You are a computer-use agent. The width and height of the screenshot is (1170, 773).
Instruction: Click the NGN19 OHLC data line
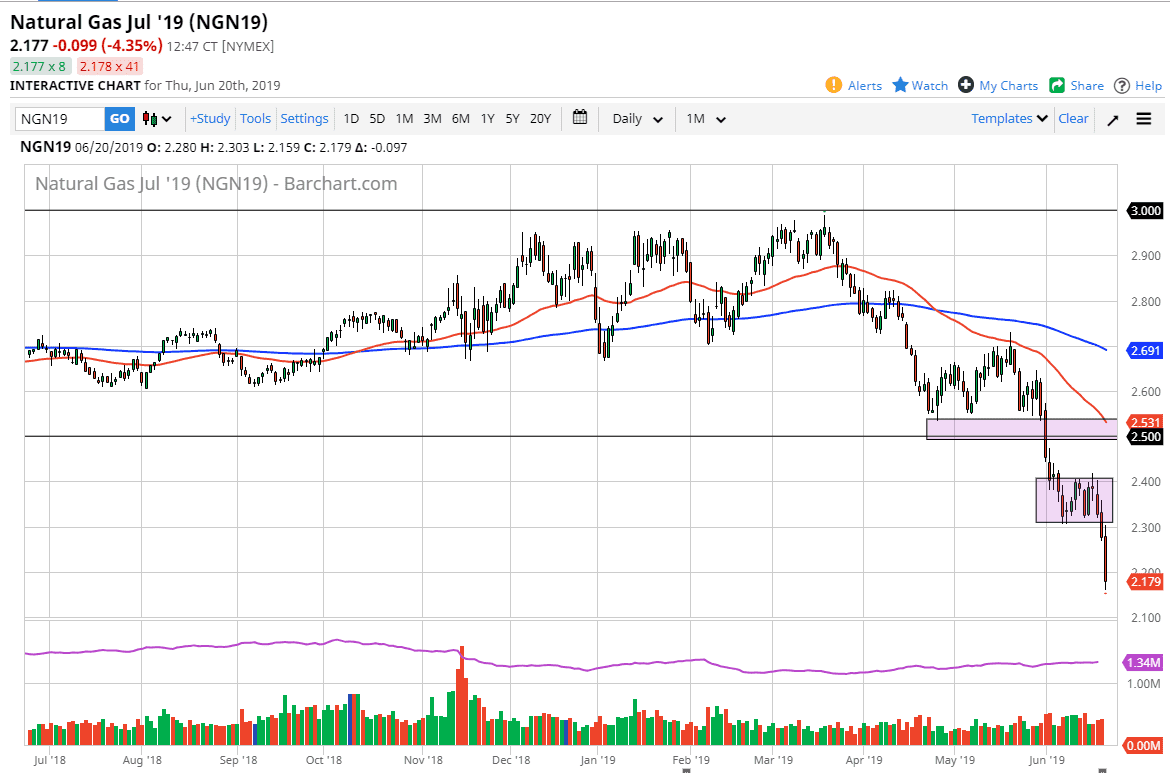point(213,147)
